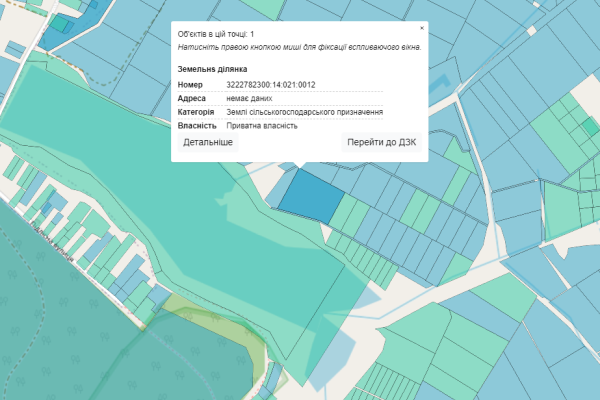The height and width of the screenshot is (400, 600).
Task: Click the Об'єктів в цій точці text
Action: click(x=222, y=34)
